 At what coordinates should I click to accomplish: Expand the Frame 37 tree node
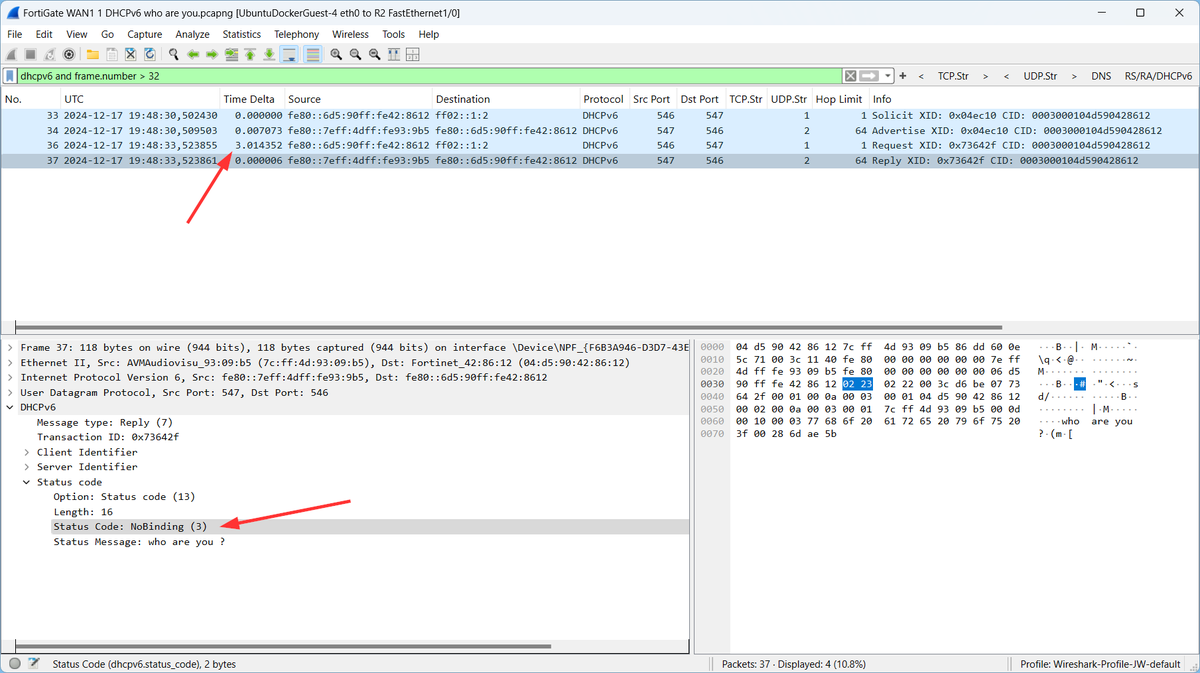(11, 347)
